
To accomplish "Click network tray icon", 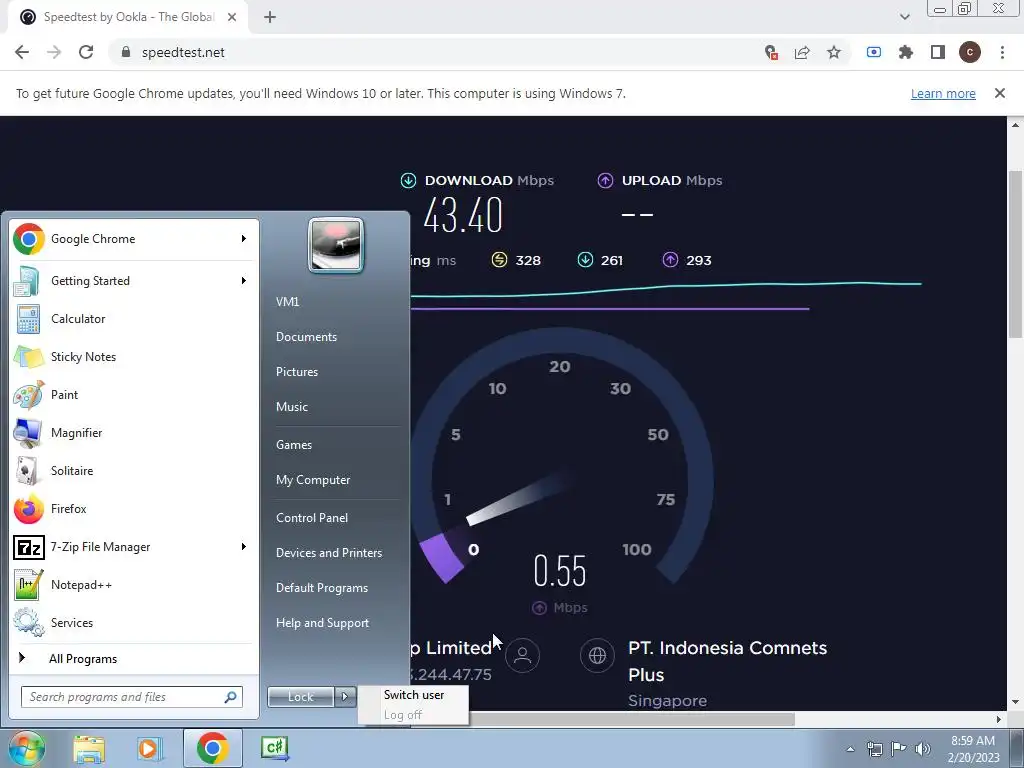I will [x=874, y=749].
